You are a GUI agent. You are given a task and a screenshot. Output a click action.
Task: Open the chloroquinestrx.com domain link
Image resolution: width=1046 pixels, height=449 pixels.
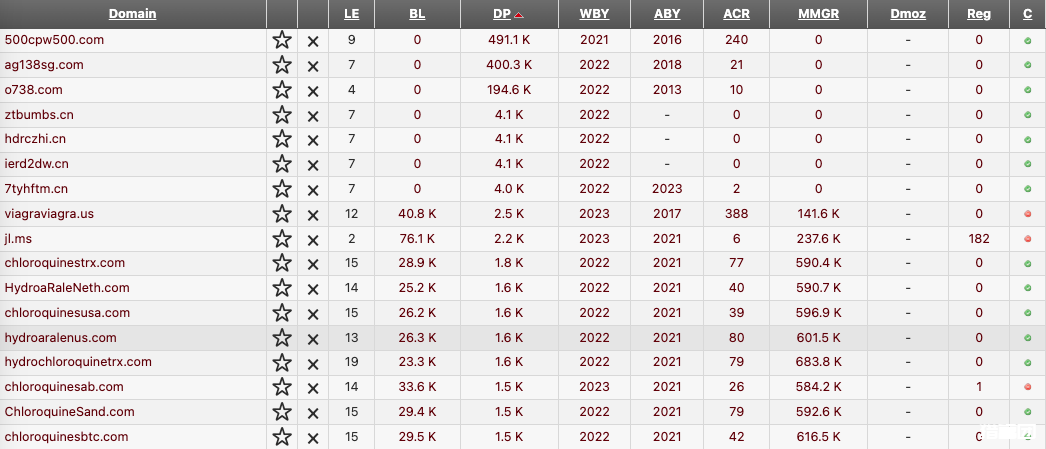tap(65, 263)
